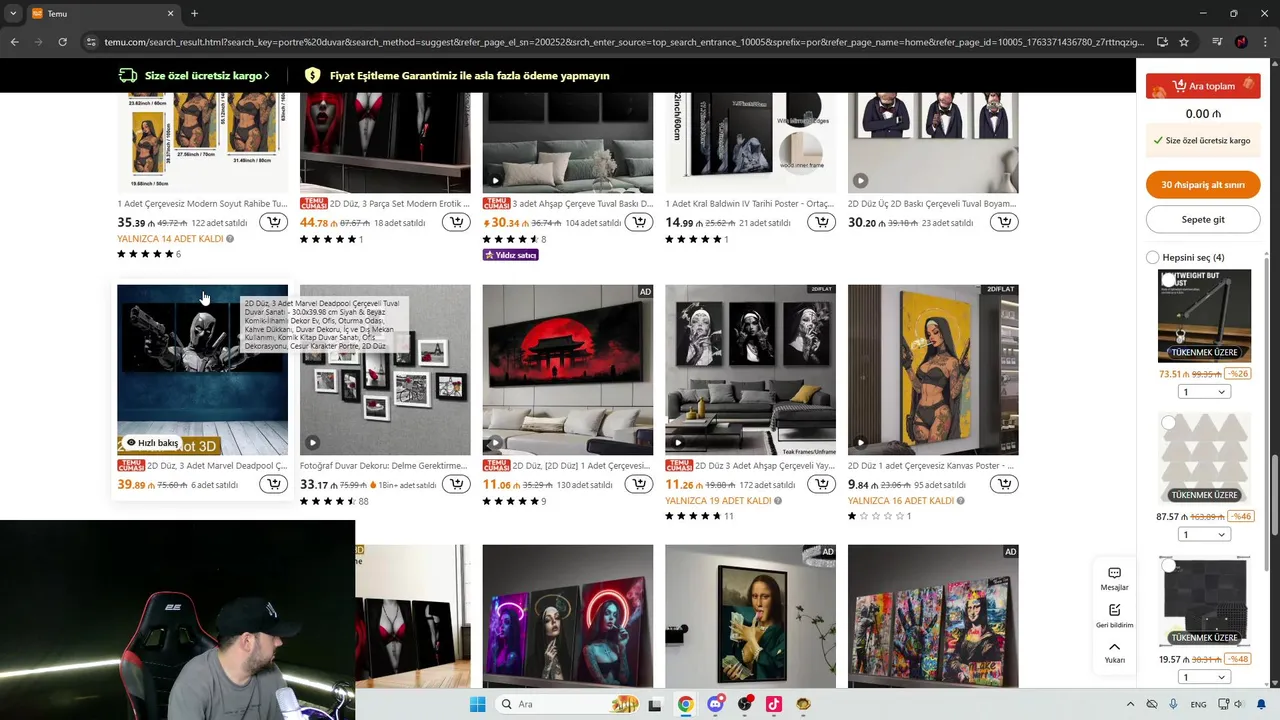Open Chrome's three-dot menu

tap(1264, 42)
